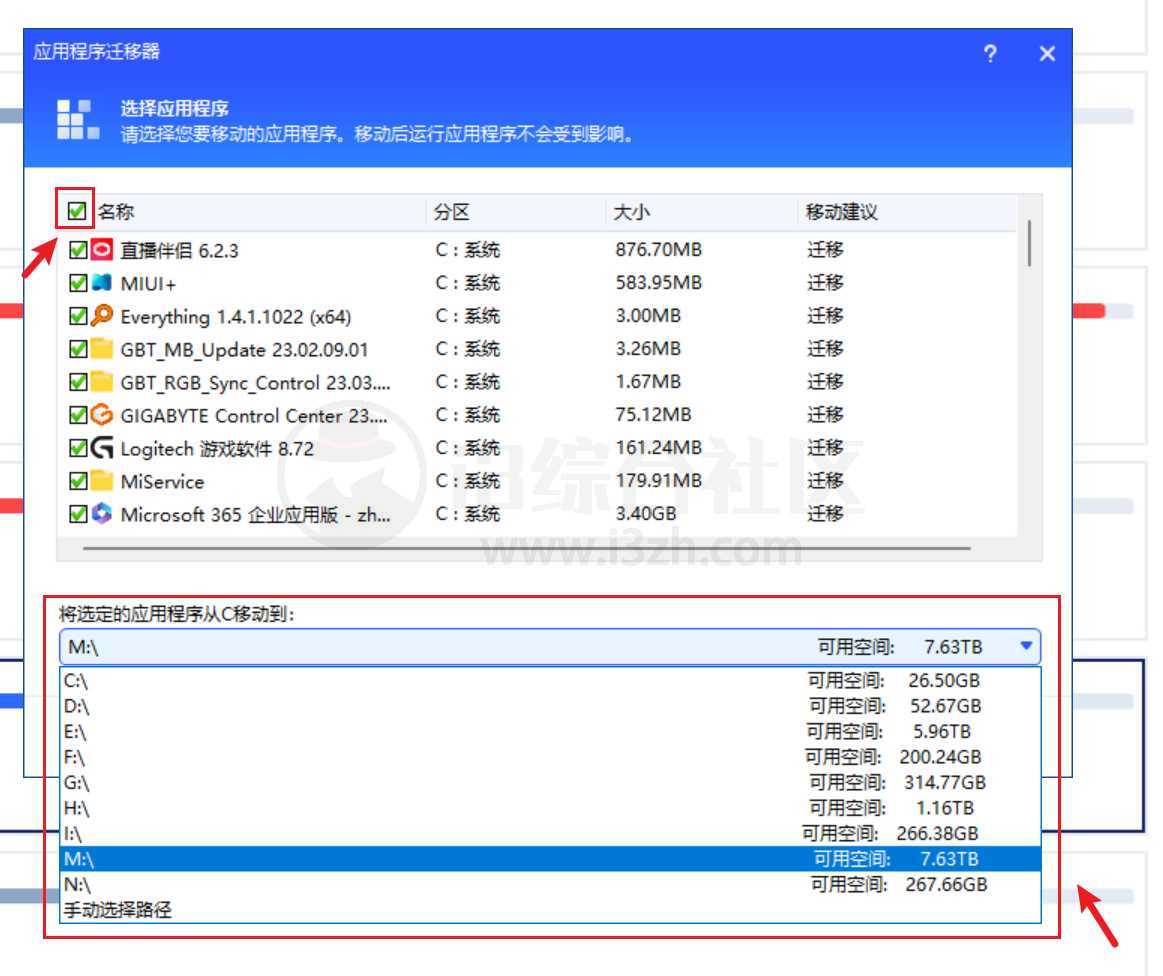
Task: Choose G:\ with 314.77GB free
Action: tap(550, 782)
